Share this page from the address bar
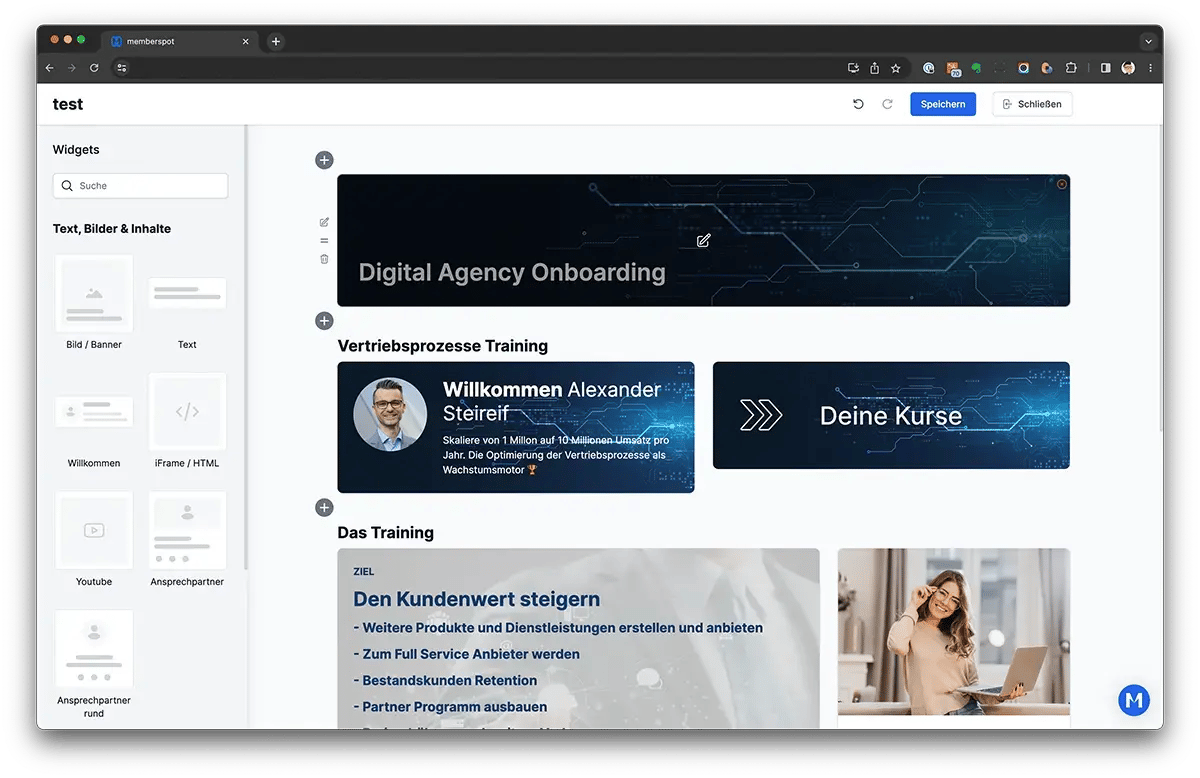 point(874,68)
